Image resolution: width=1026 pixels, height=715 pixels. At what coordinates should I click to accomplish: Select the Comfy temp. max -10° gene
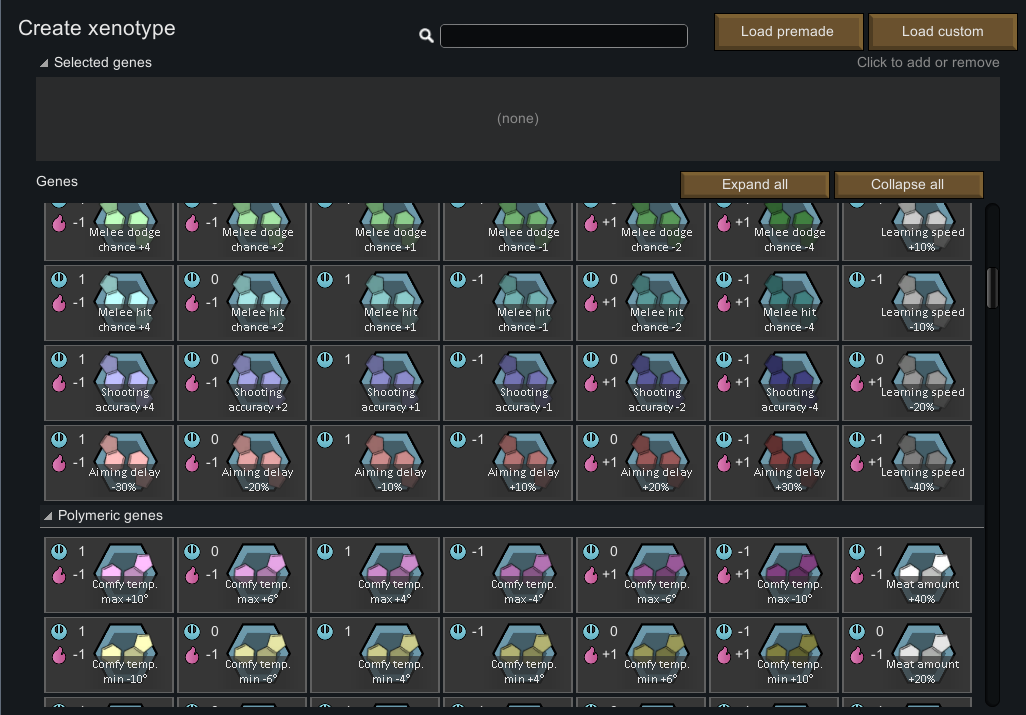pyautogui.click(x=774, y=575)
